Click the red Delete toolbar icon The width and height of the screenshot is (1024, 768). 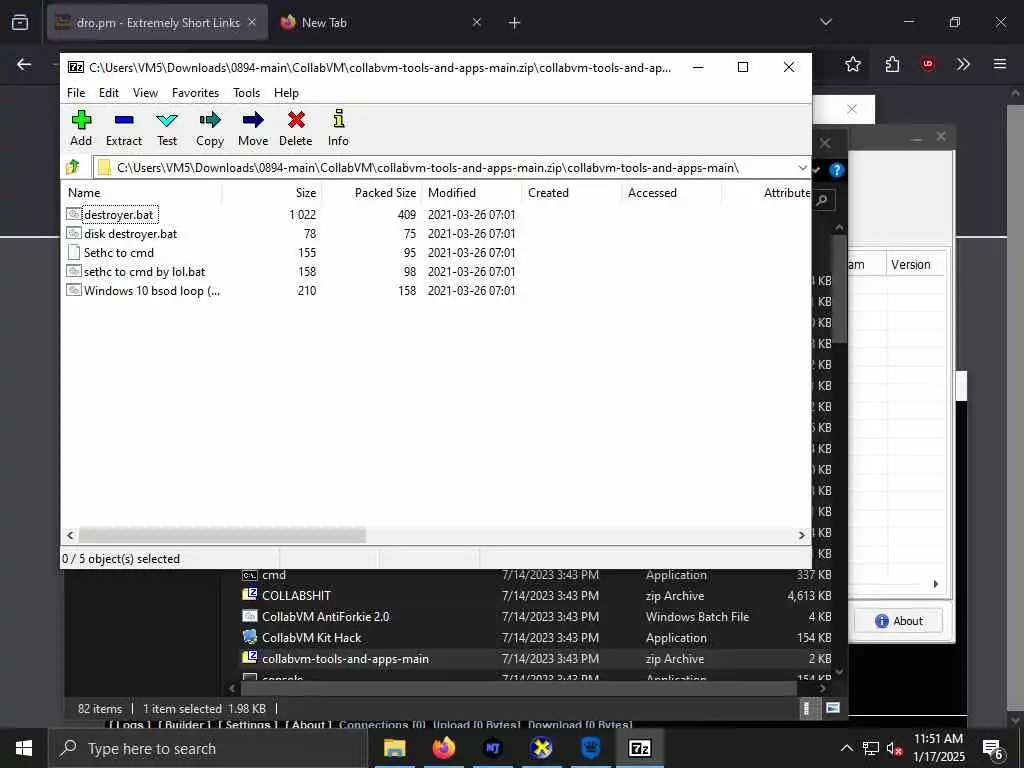[296, 129]
